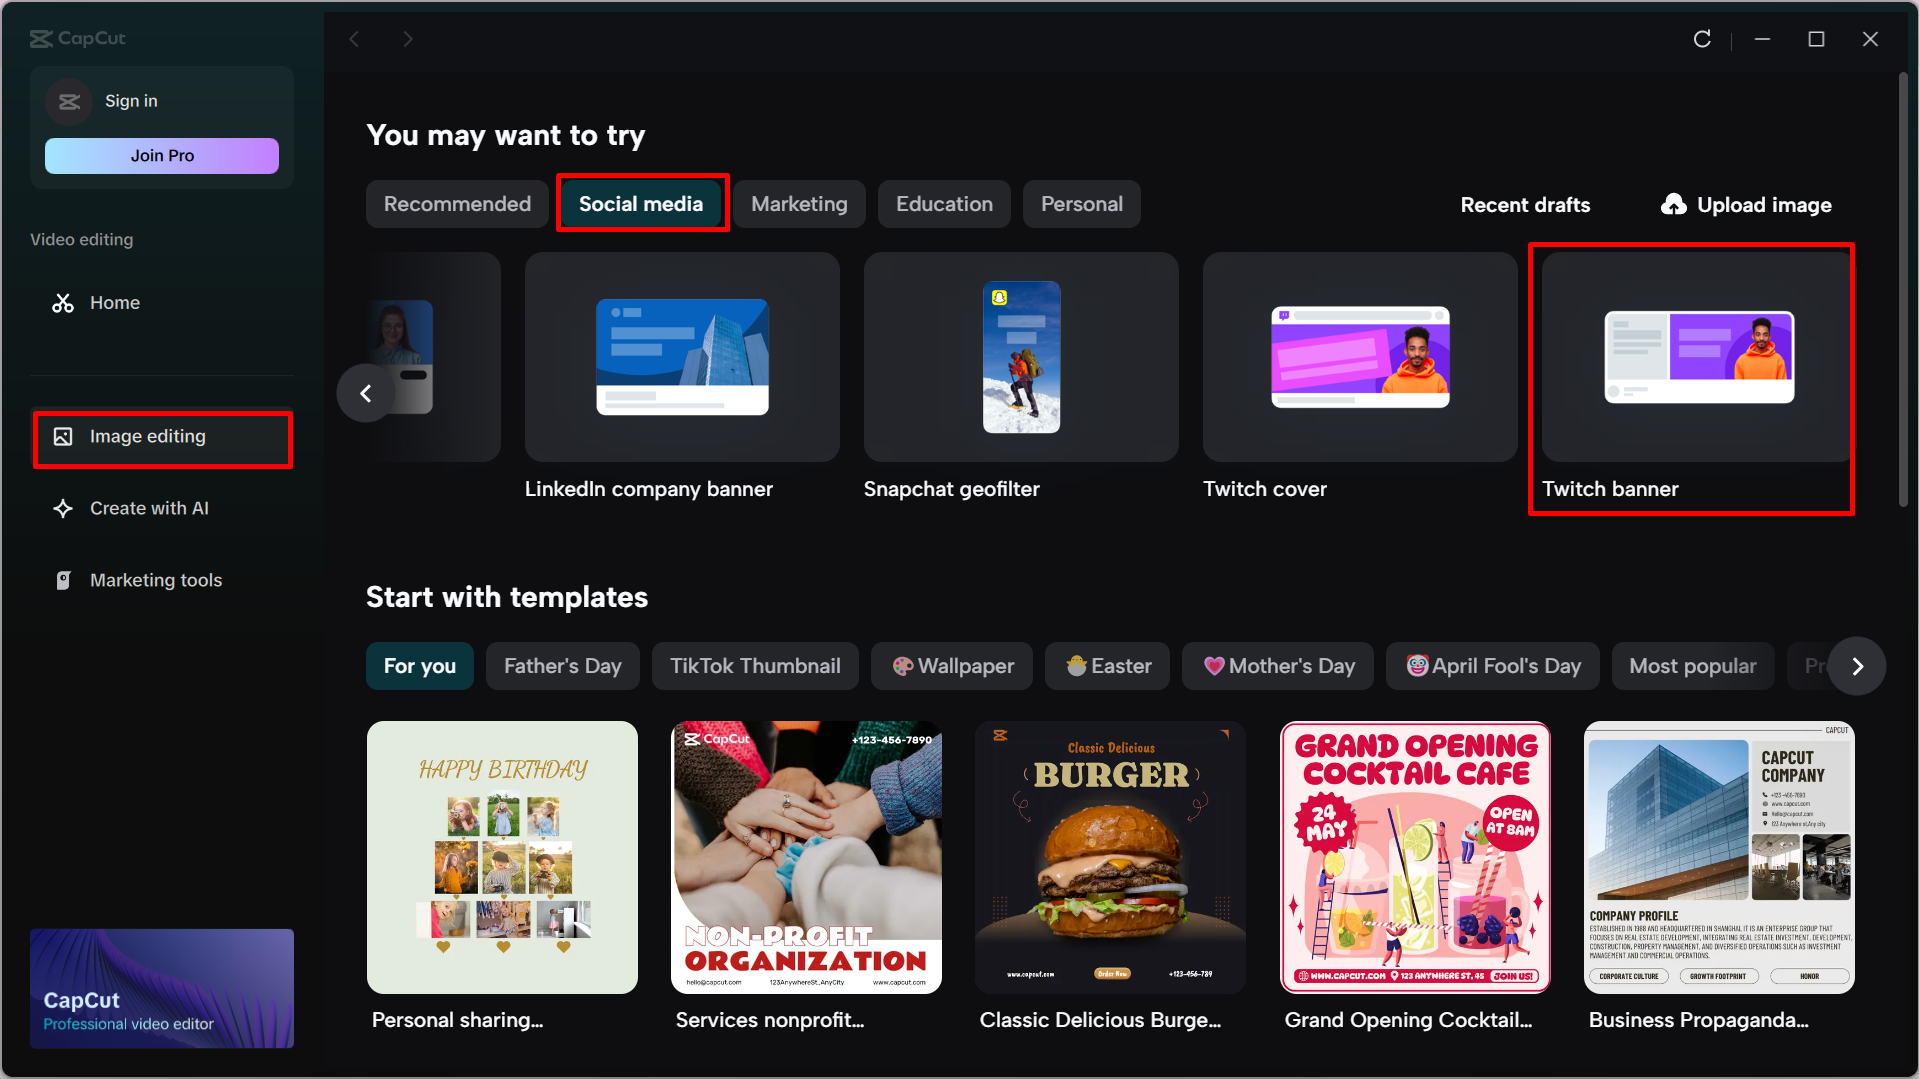Screen dimensions: 1919x1079
Task: Select the Mother's Day filter
Action: (x=1278, y=665)
